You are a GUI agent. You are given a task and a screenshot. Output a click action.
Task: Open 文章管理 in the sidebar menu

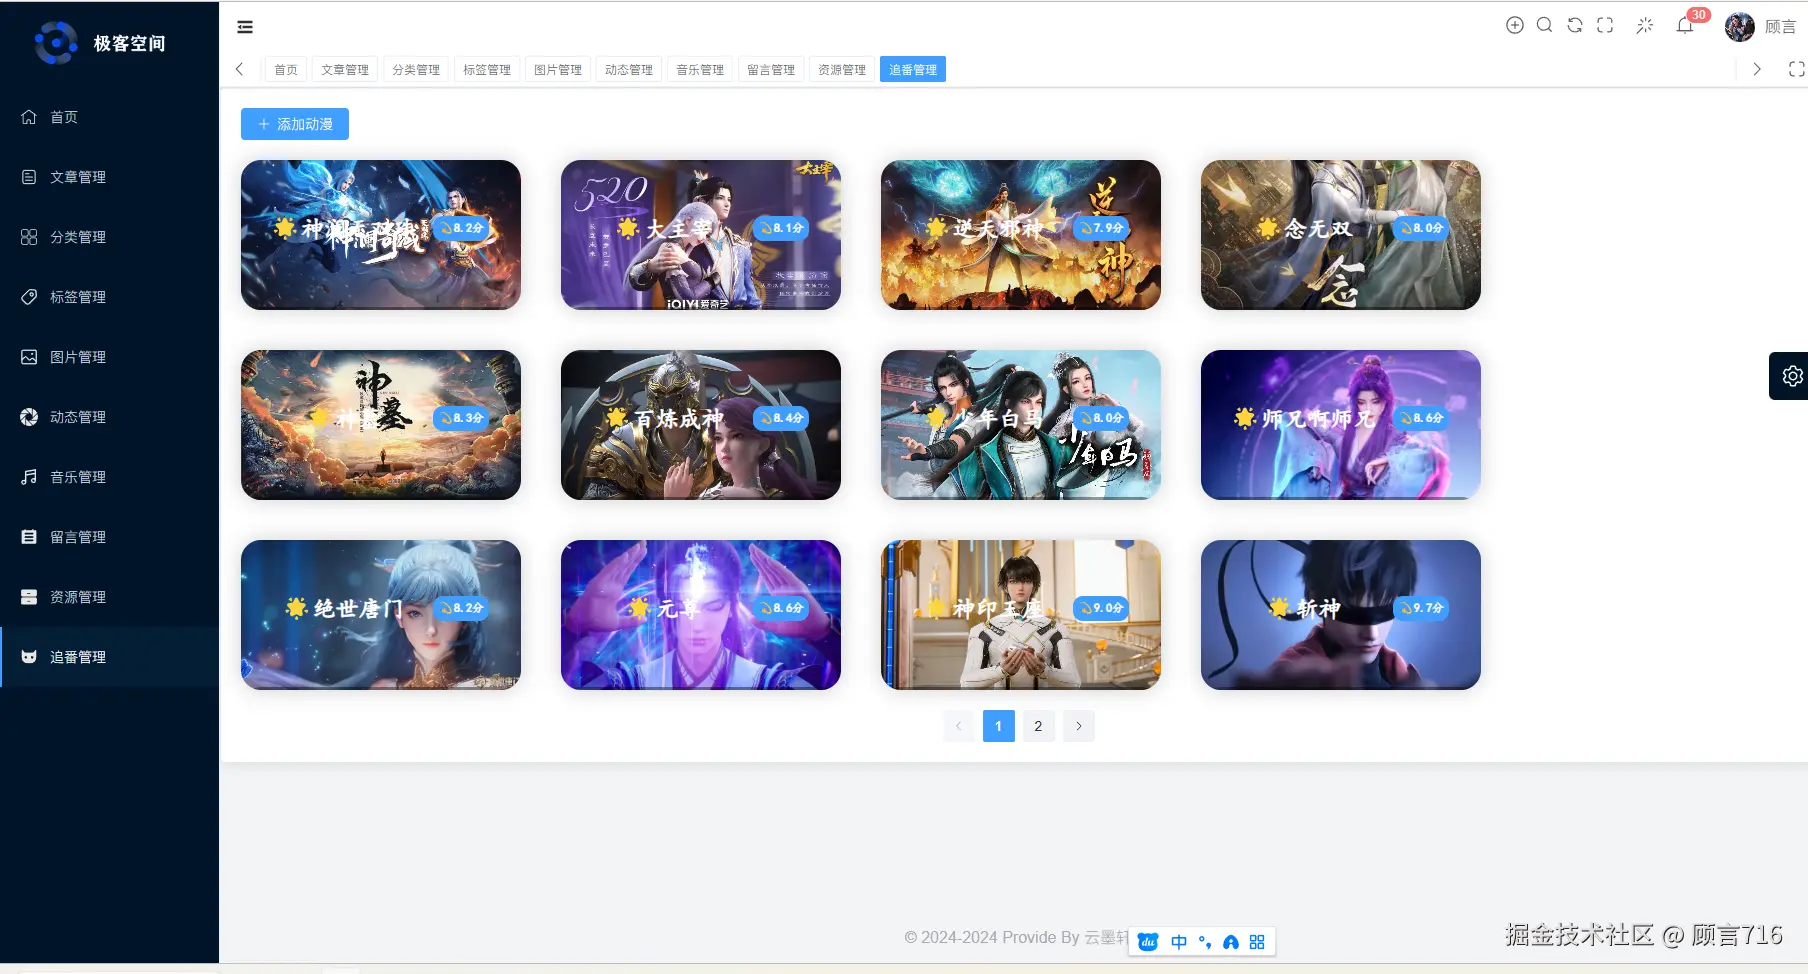109,177
